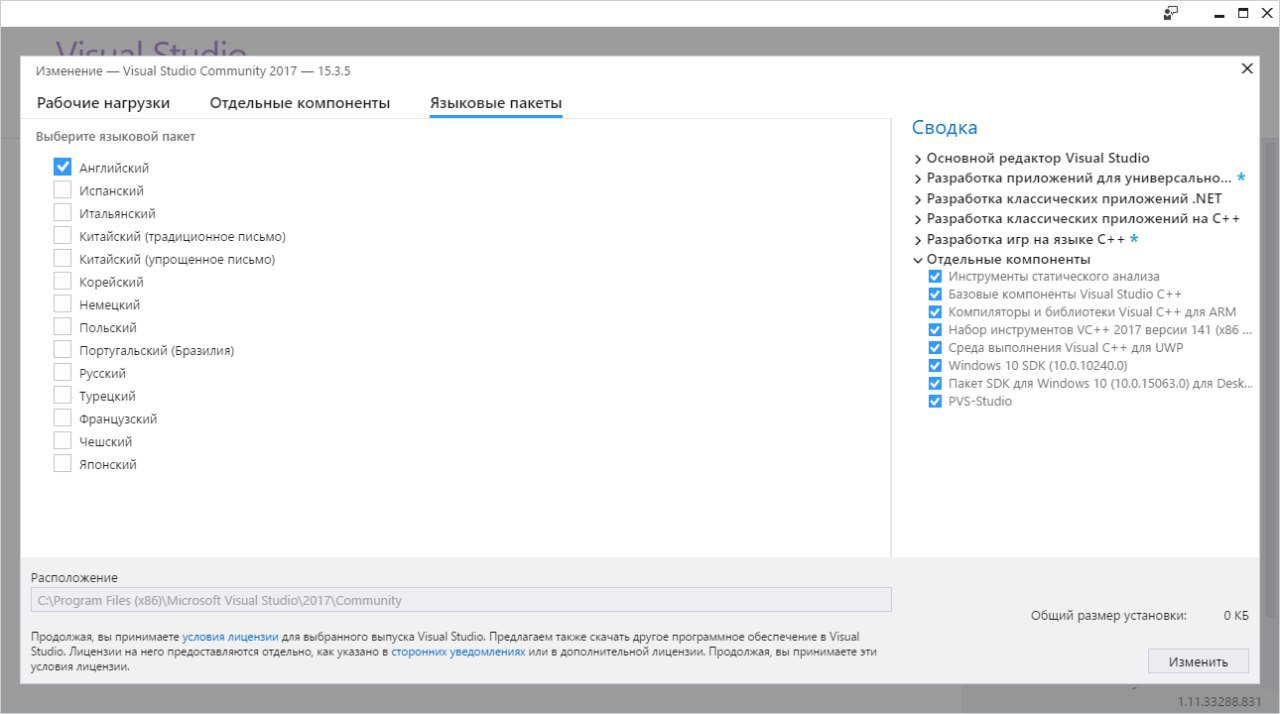Expand Разработка приложений для универсальной summary item
The width and height of the screenshot is (1280, 714).
pos(917,178)
